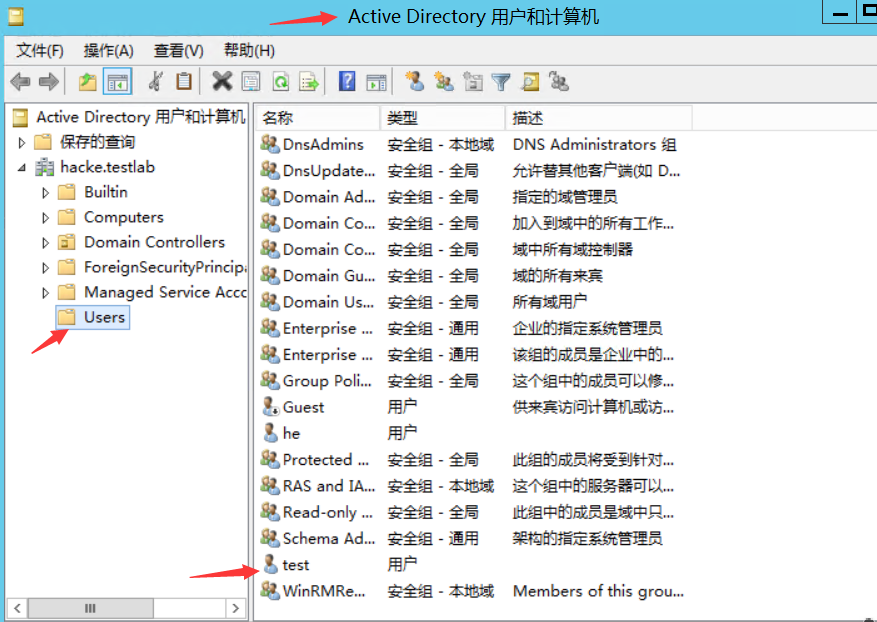Select the Schema Ad... group
Image resolution: width=877 pixels, height=622 pixels.
coord(329,539)
